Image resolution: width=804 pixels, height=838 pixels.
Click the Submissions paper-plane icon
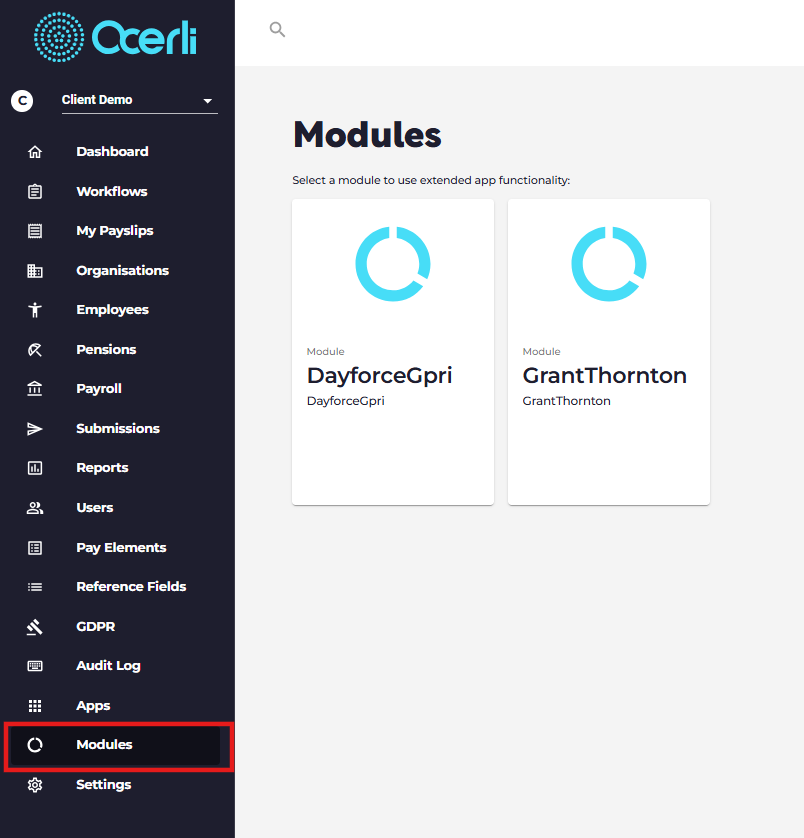pyautogui.click(x=35, y=429)
